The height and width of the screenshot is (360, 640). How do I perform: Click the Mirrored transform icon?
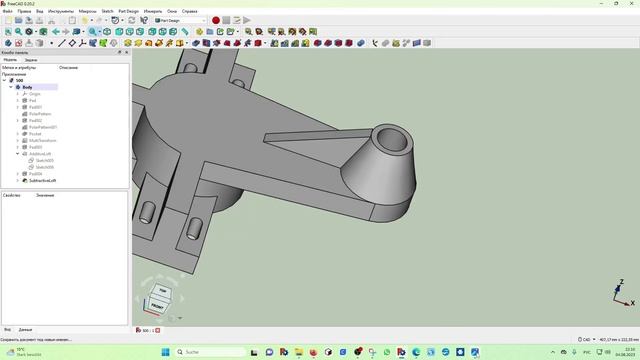click(274, 43)
